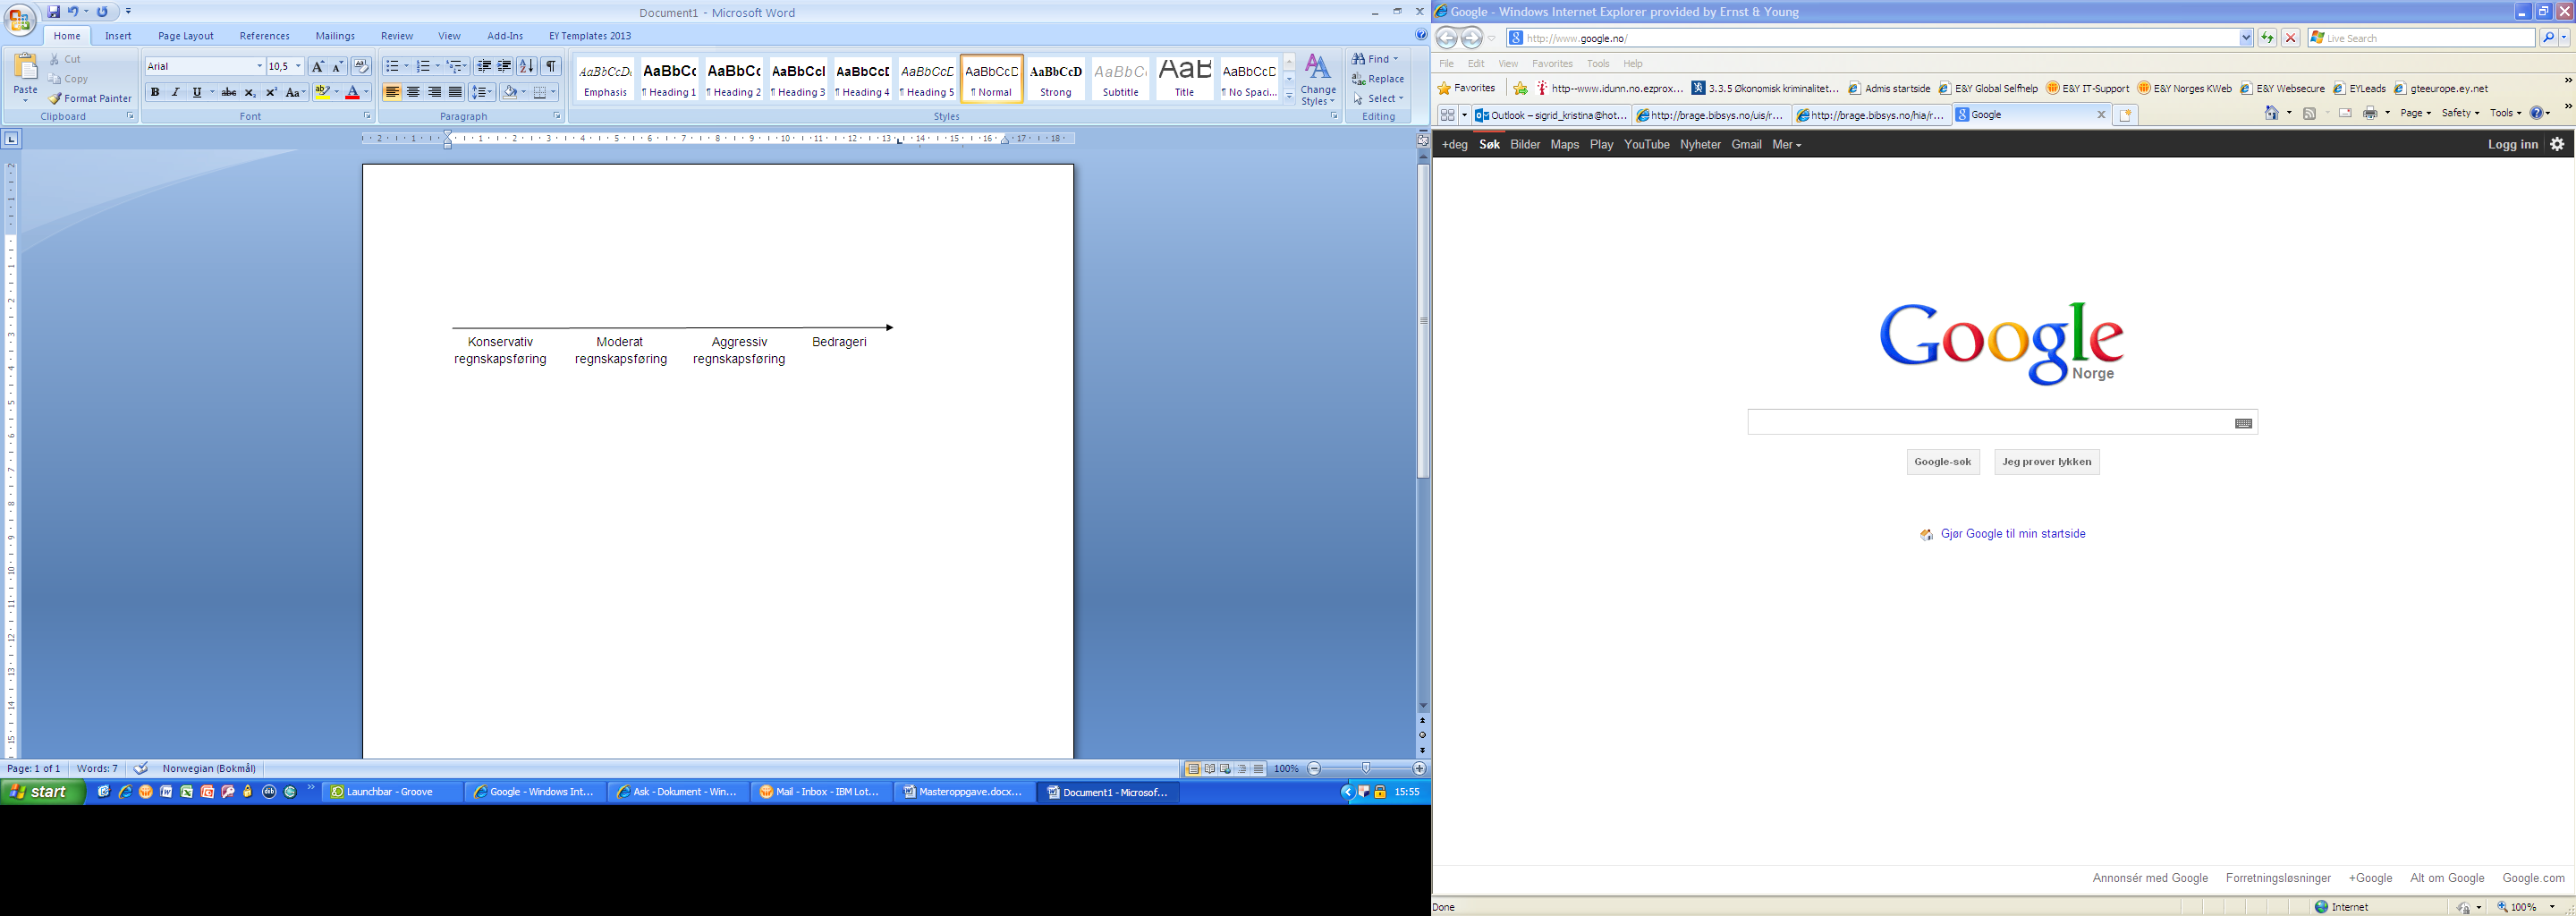Apply strikethrough formatting
Screen dimensions: 2576x916
229,92
